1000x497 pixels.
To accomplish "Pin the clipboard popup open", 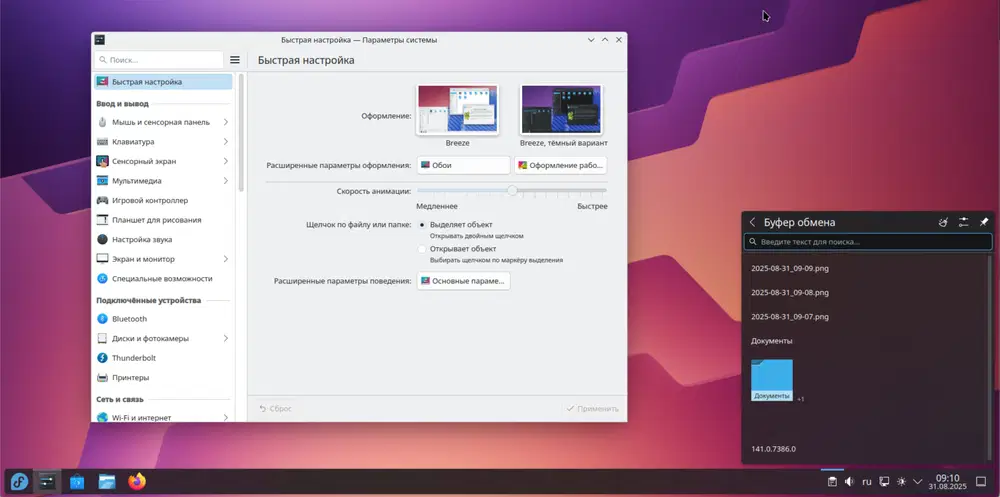I will [983, 222].
